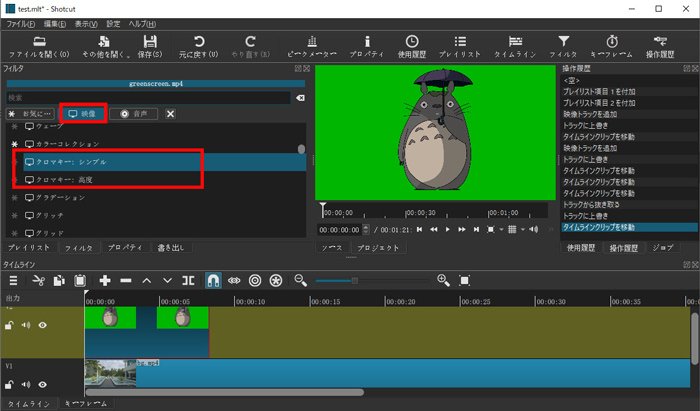Select クロマキー：シンプル filter
The width and height of the screenshot is (700, 411).
pyautogui.click(x=165, y=162)
